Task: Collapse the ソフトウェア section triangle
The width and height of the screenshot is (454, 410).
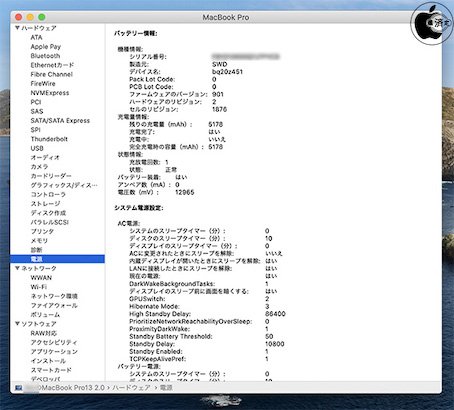Action: point(17,324)
